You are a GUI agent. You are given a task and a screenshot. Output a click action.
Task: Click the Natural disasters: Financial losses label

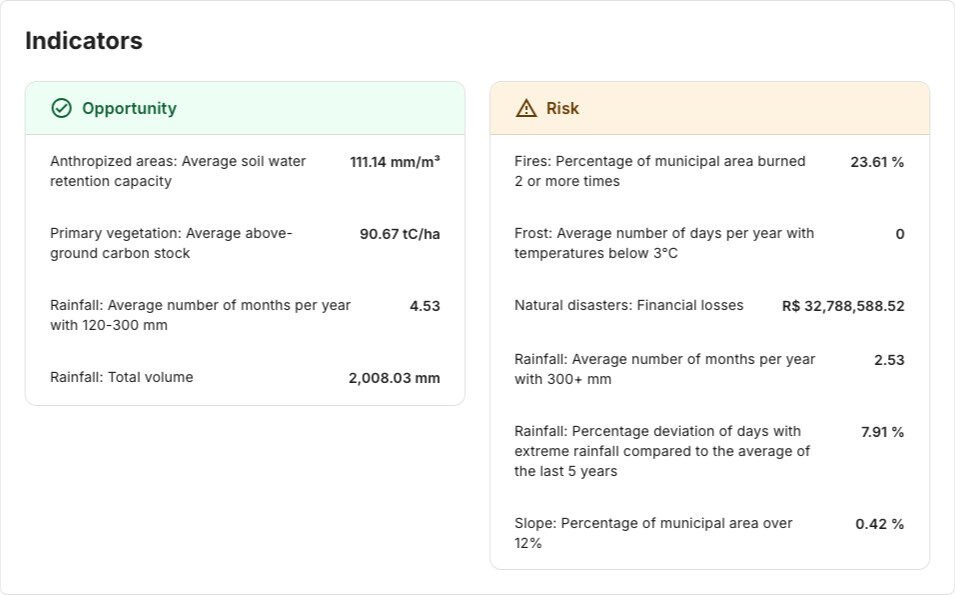[629, 305]
